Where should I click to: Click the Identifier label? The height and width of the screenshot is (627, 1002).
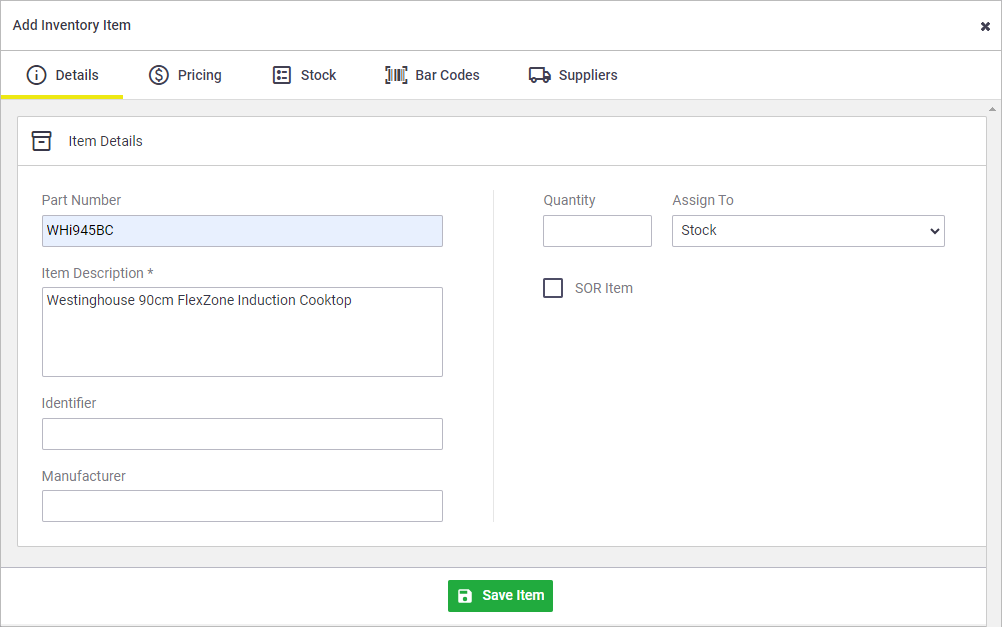(x=69, y=403)
